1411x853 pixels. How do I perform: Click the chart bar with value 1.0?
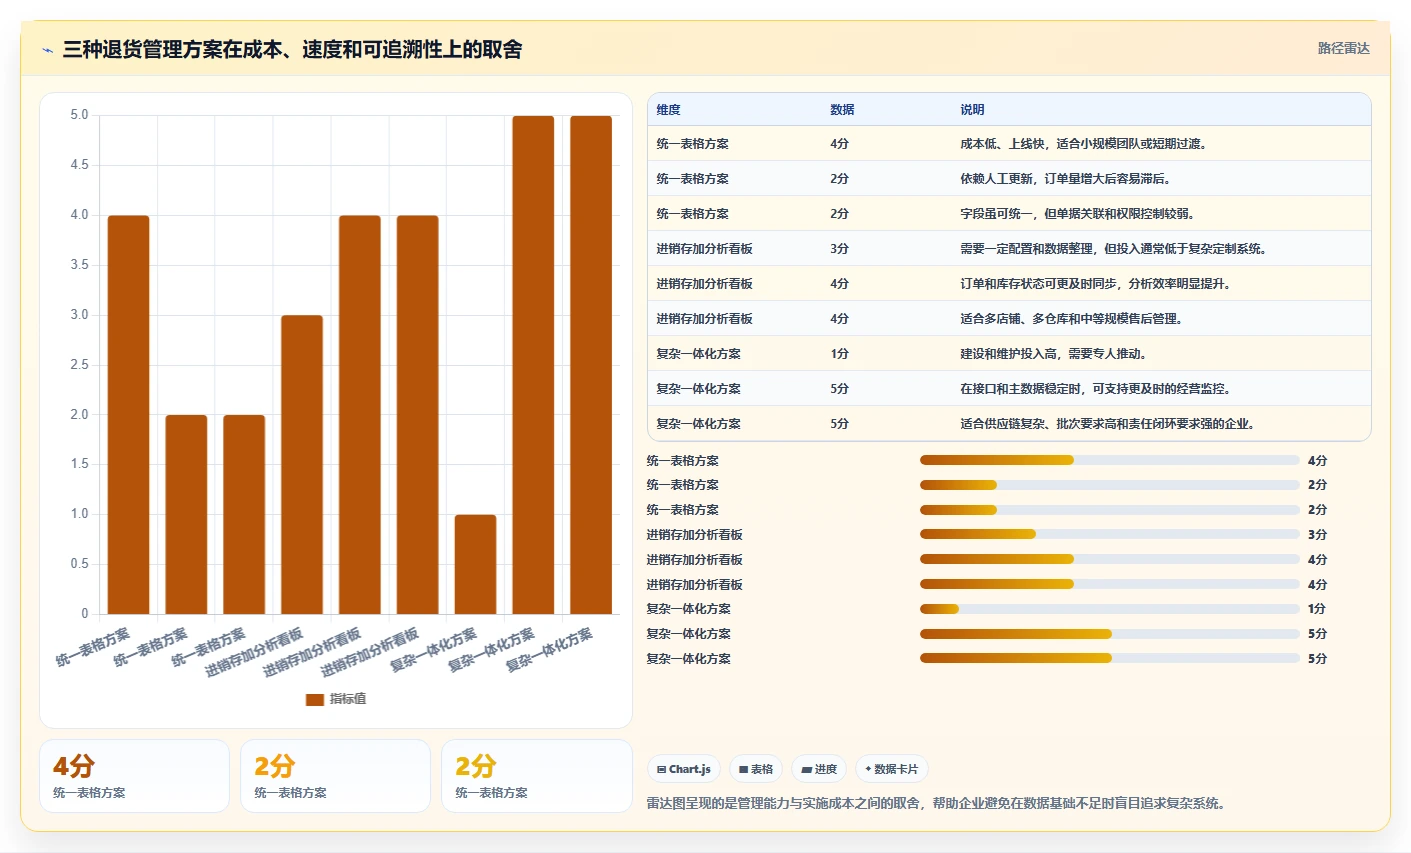click(x=475, y=564)
